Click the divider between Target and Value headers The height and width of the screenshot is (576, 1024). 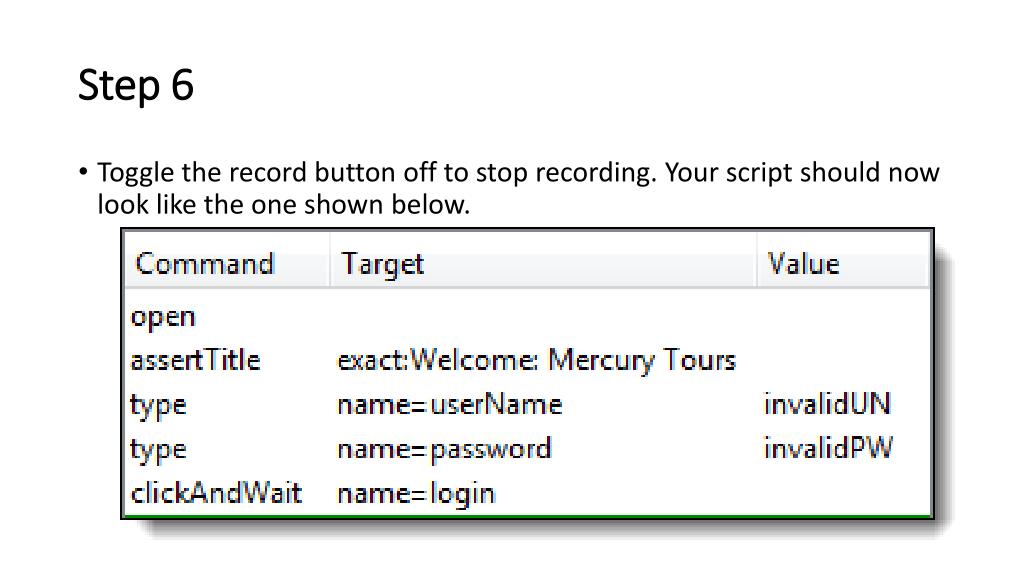click(x=757, y=264)
